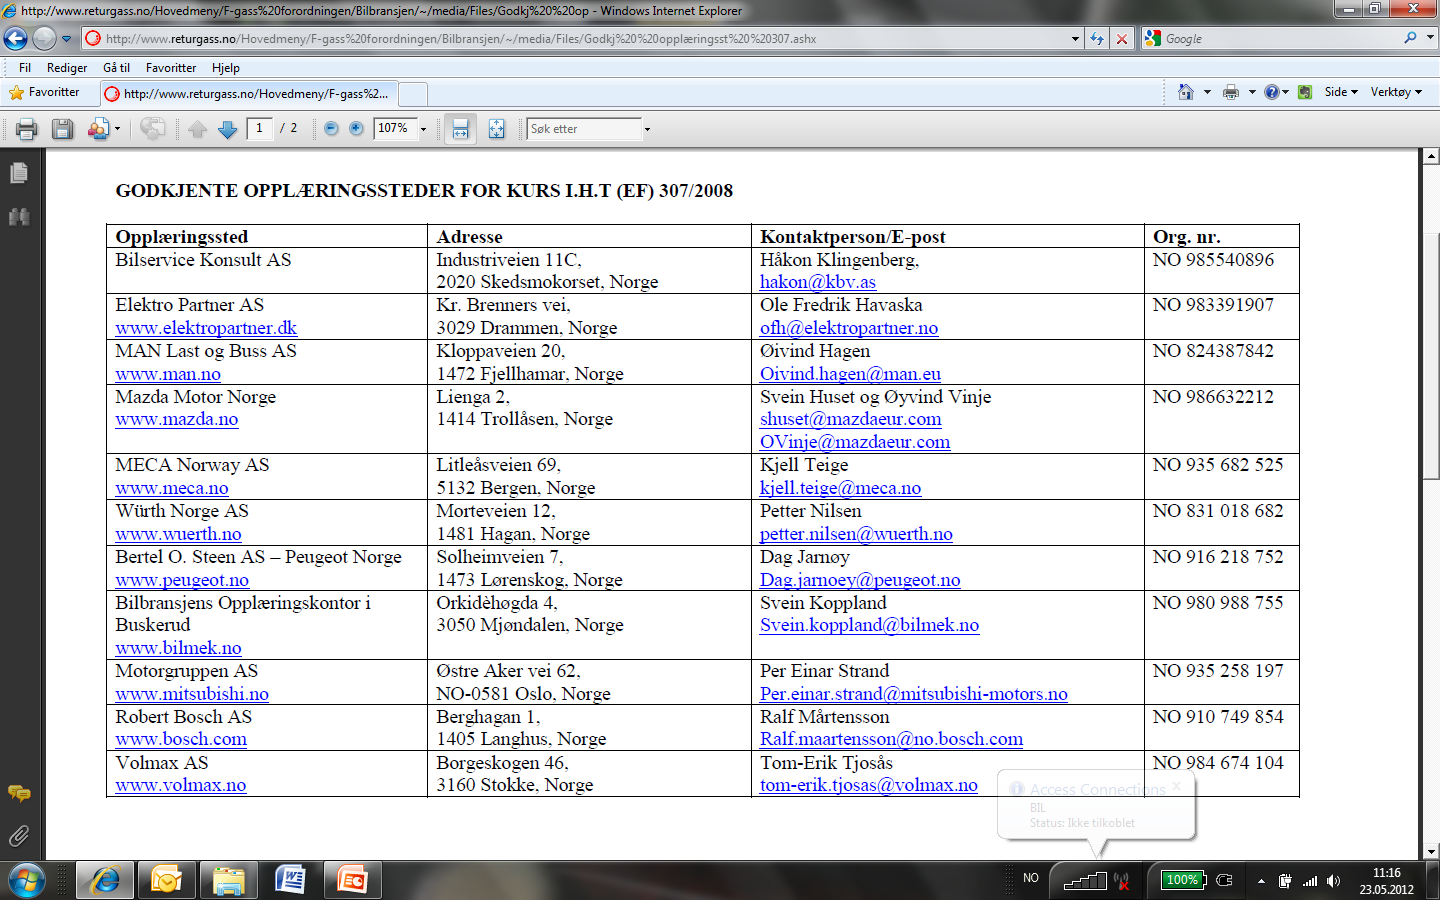Click the page number input field
The image size is (1440, 900).
pyautogui.click(x=260, y=129)
